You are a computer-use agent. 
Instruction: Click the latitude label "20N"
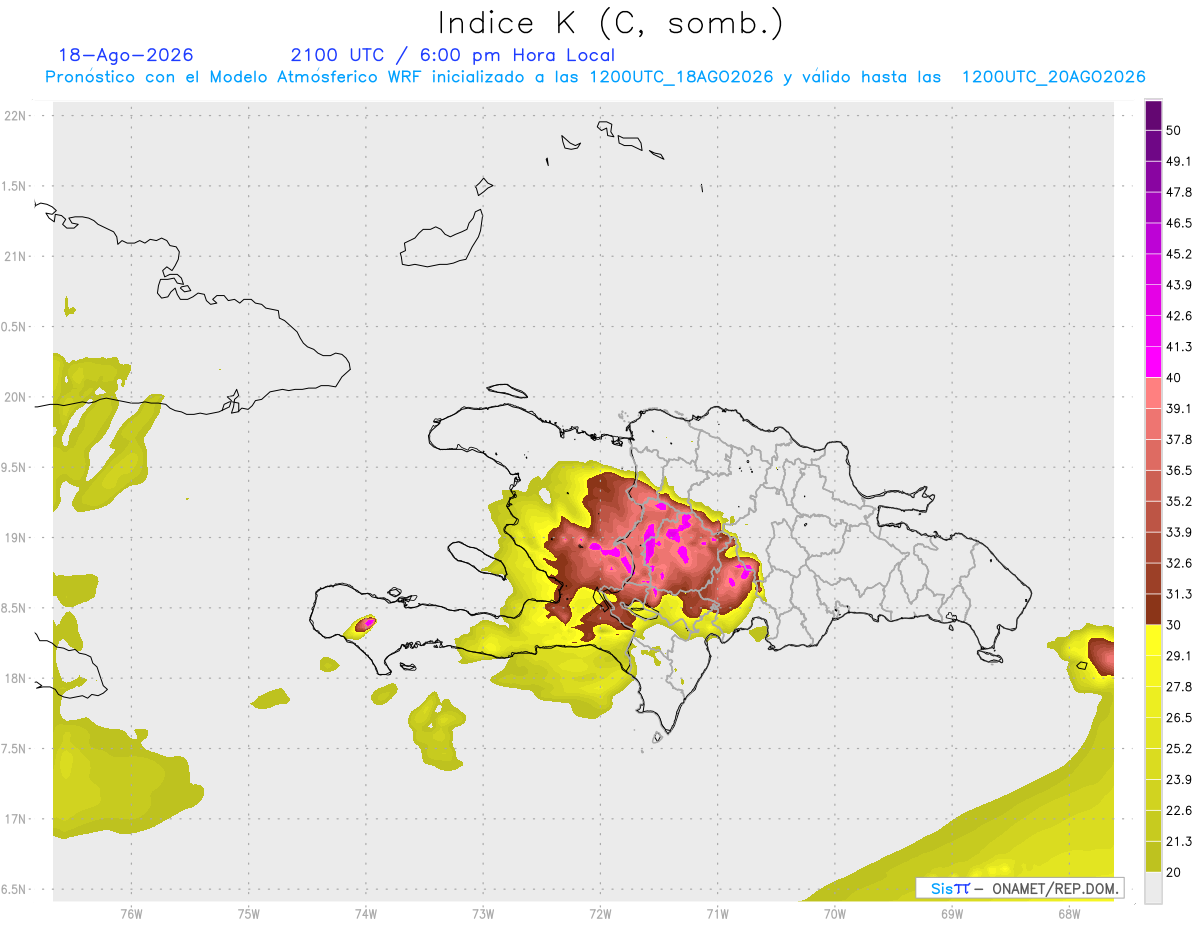(x=16, y=397)
